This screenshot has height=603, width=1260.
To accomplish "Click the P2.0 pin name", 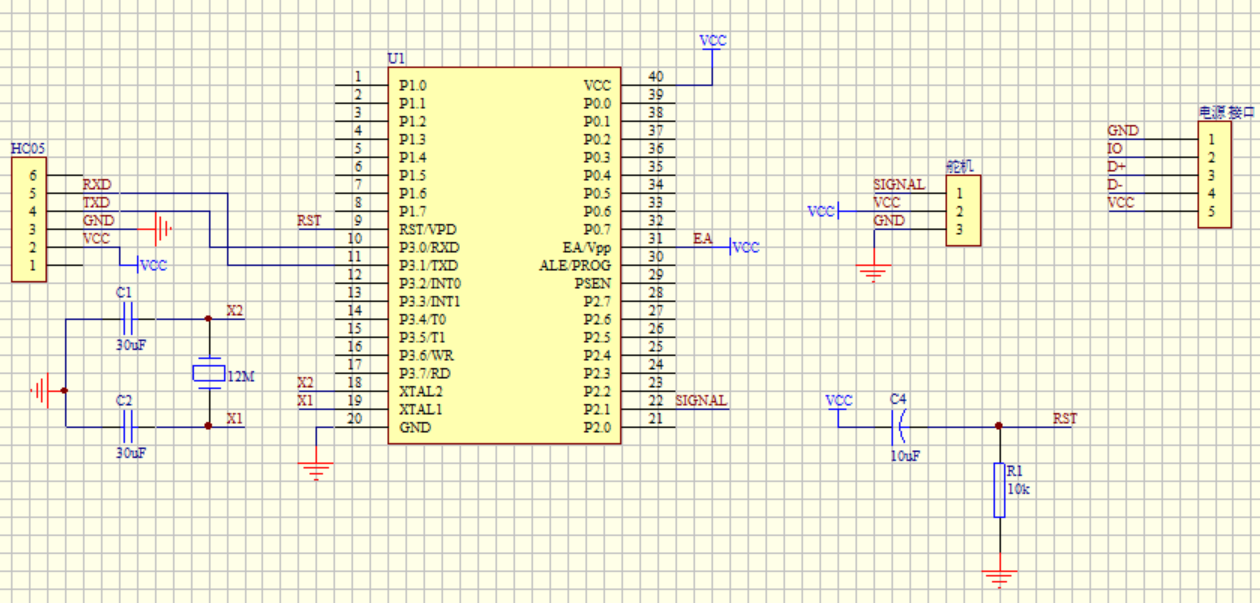I will tap(597, 428).
